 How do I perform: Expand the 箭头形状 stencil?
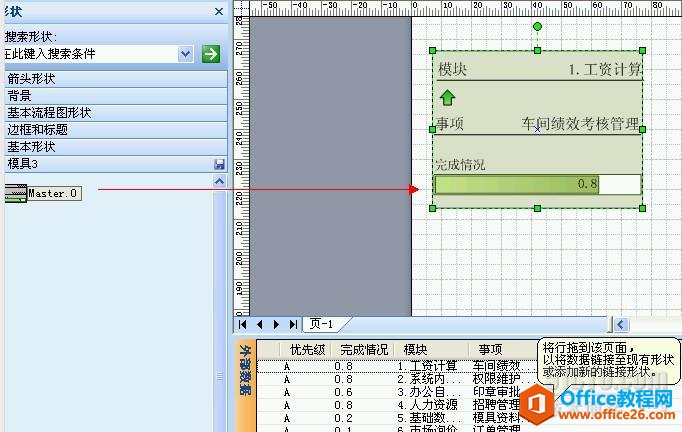pyautogui.click(x=116, y=79)
